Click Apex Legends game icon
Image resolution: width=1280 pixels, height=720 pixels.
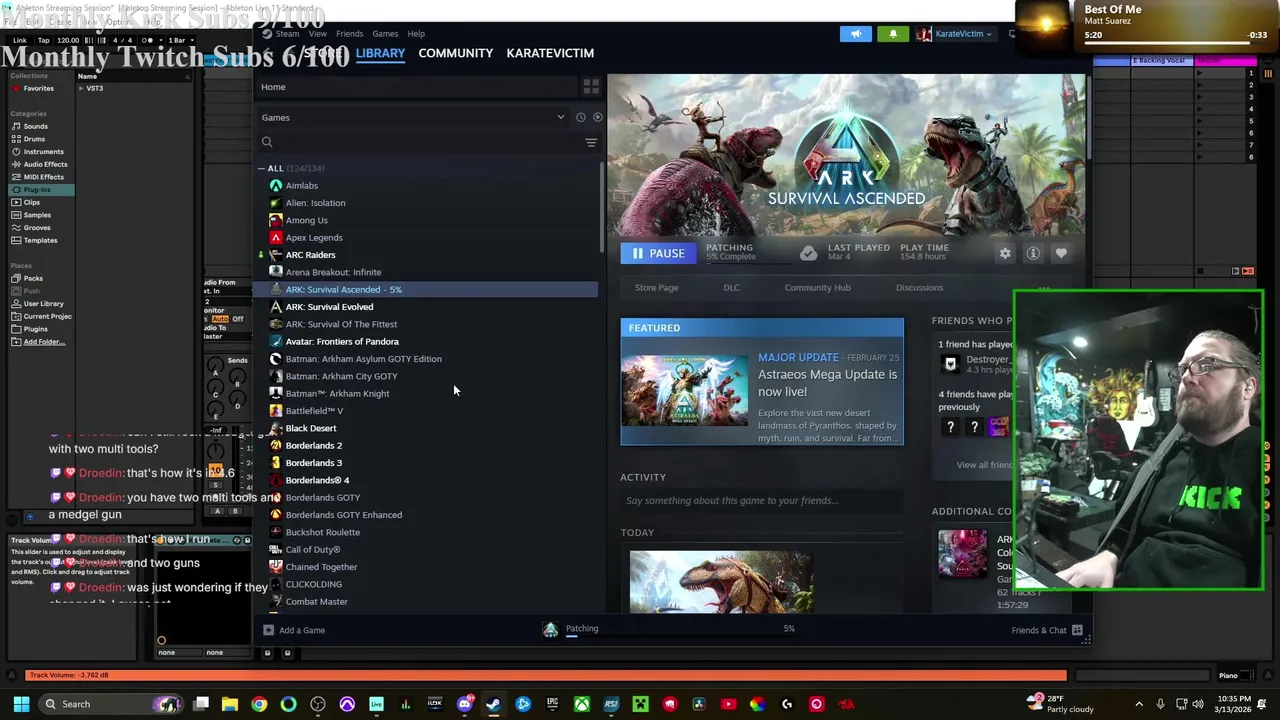coord(275,237)
